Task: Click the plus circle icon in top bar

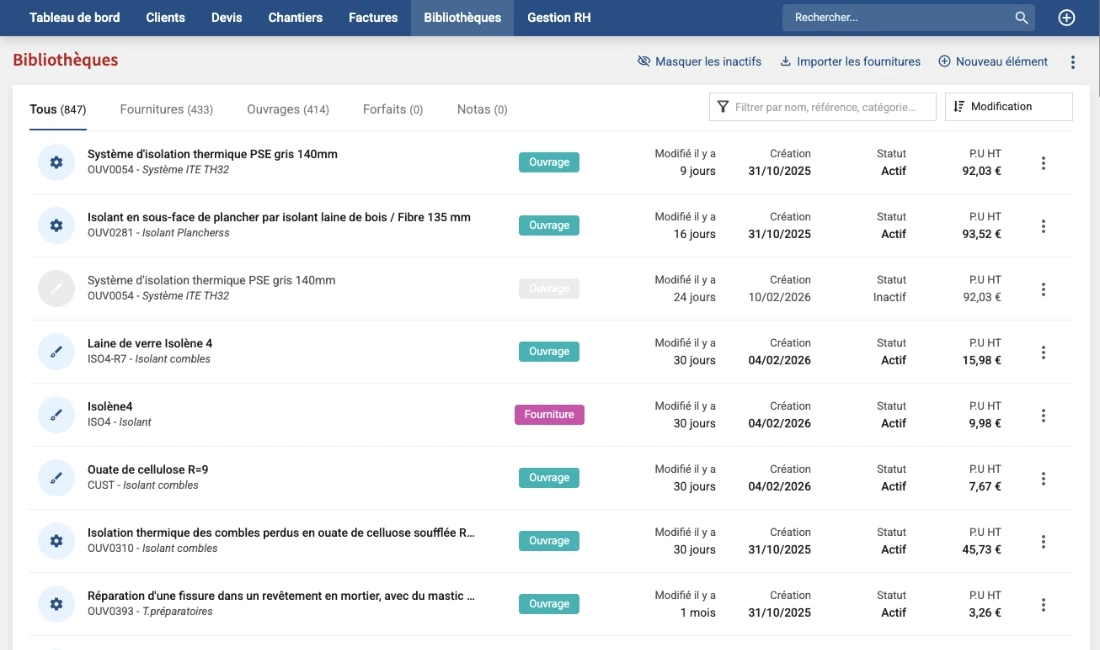Action: point(1067,18)
